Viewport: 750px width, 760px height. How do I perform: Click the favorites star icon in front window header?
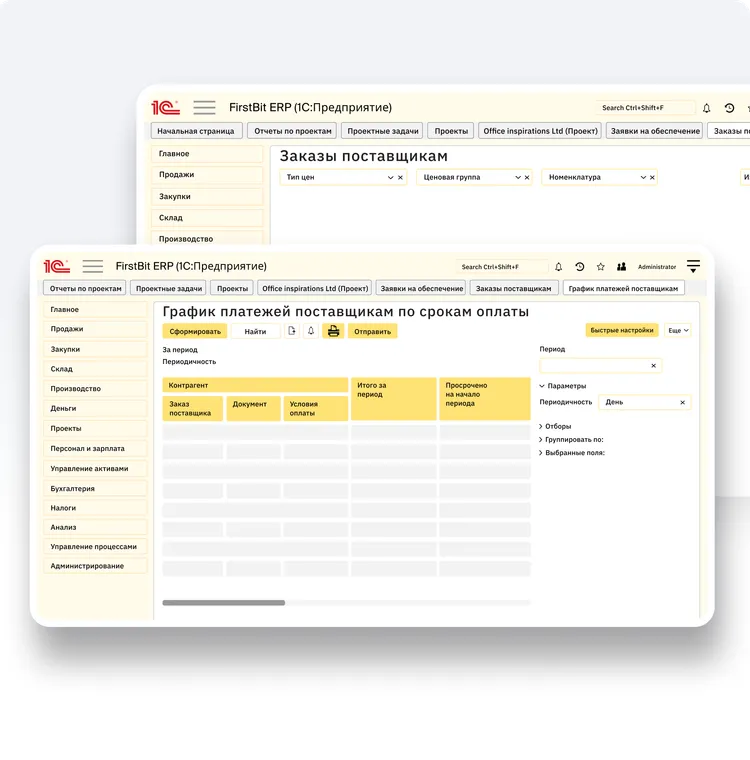click(601, 267)
